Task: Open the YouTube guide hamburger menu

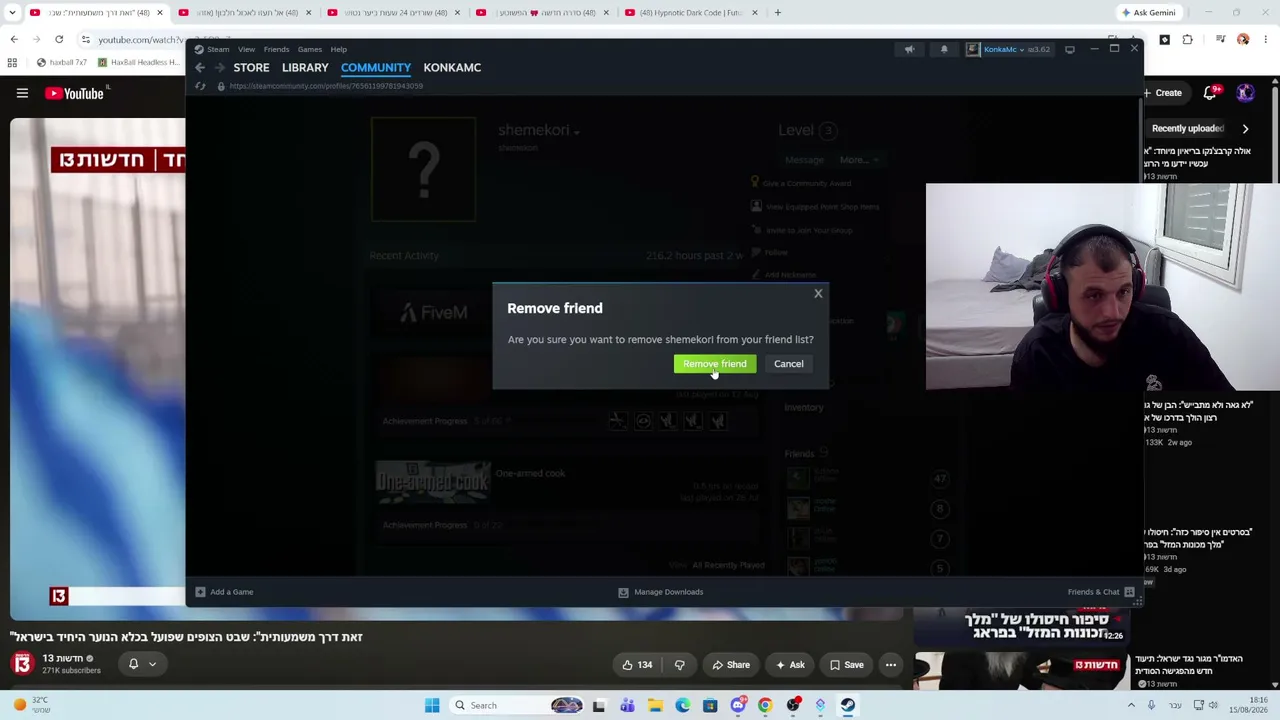Action: click(x=22, y=93)
